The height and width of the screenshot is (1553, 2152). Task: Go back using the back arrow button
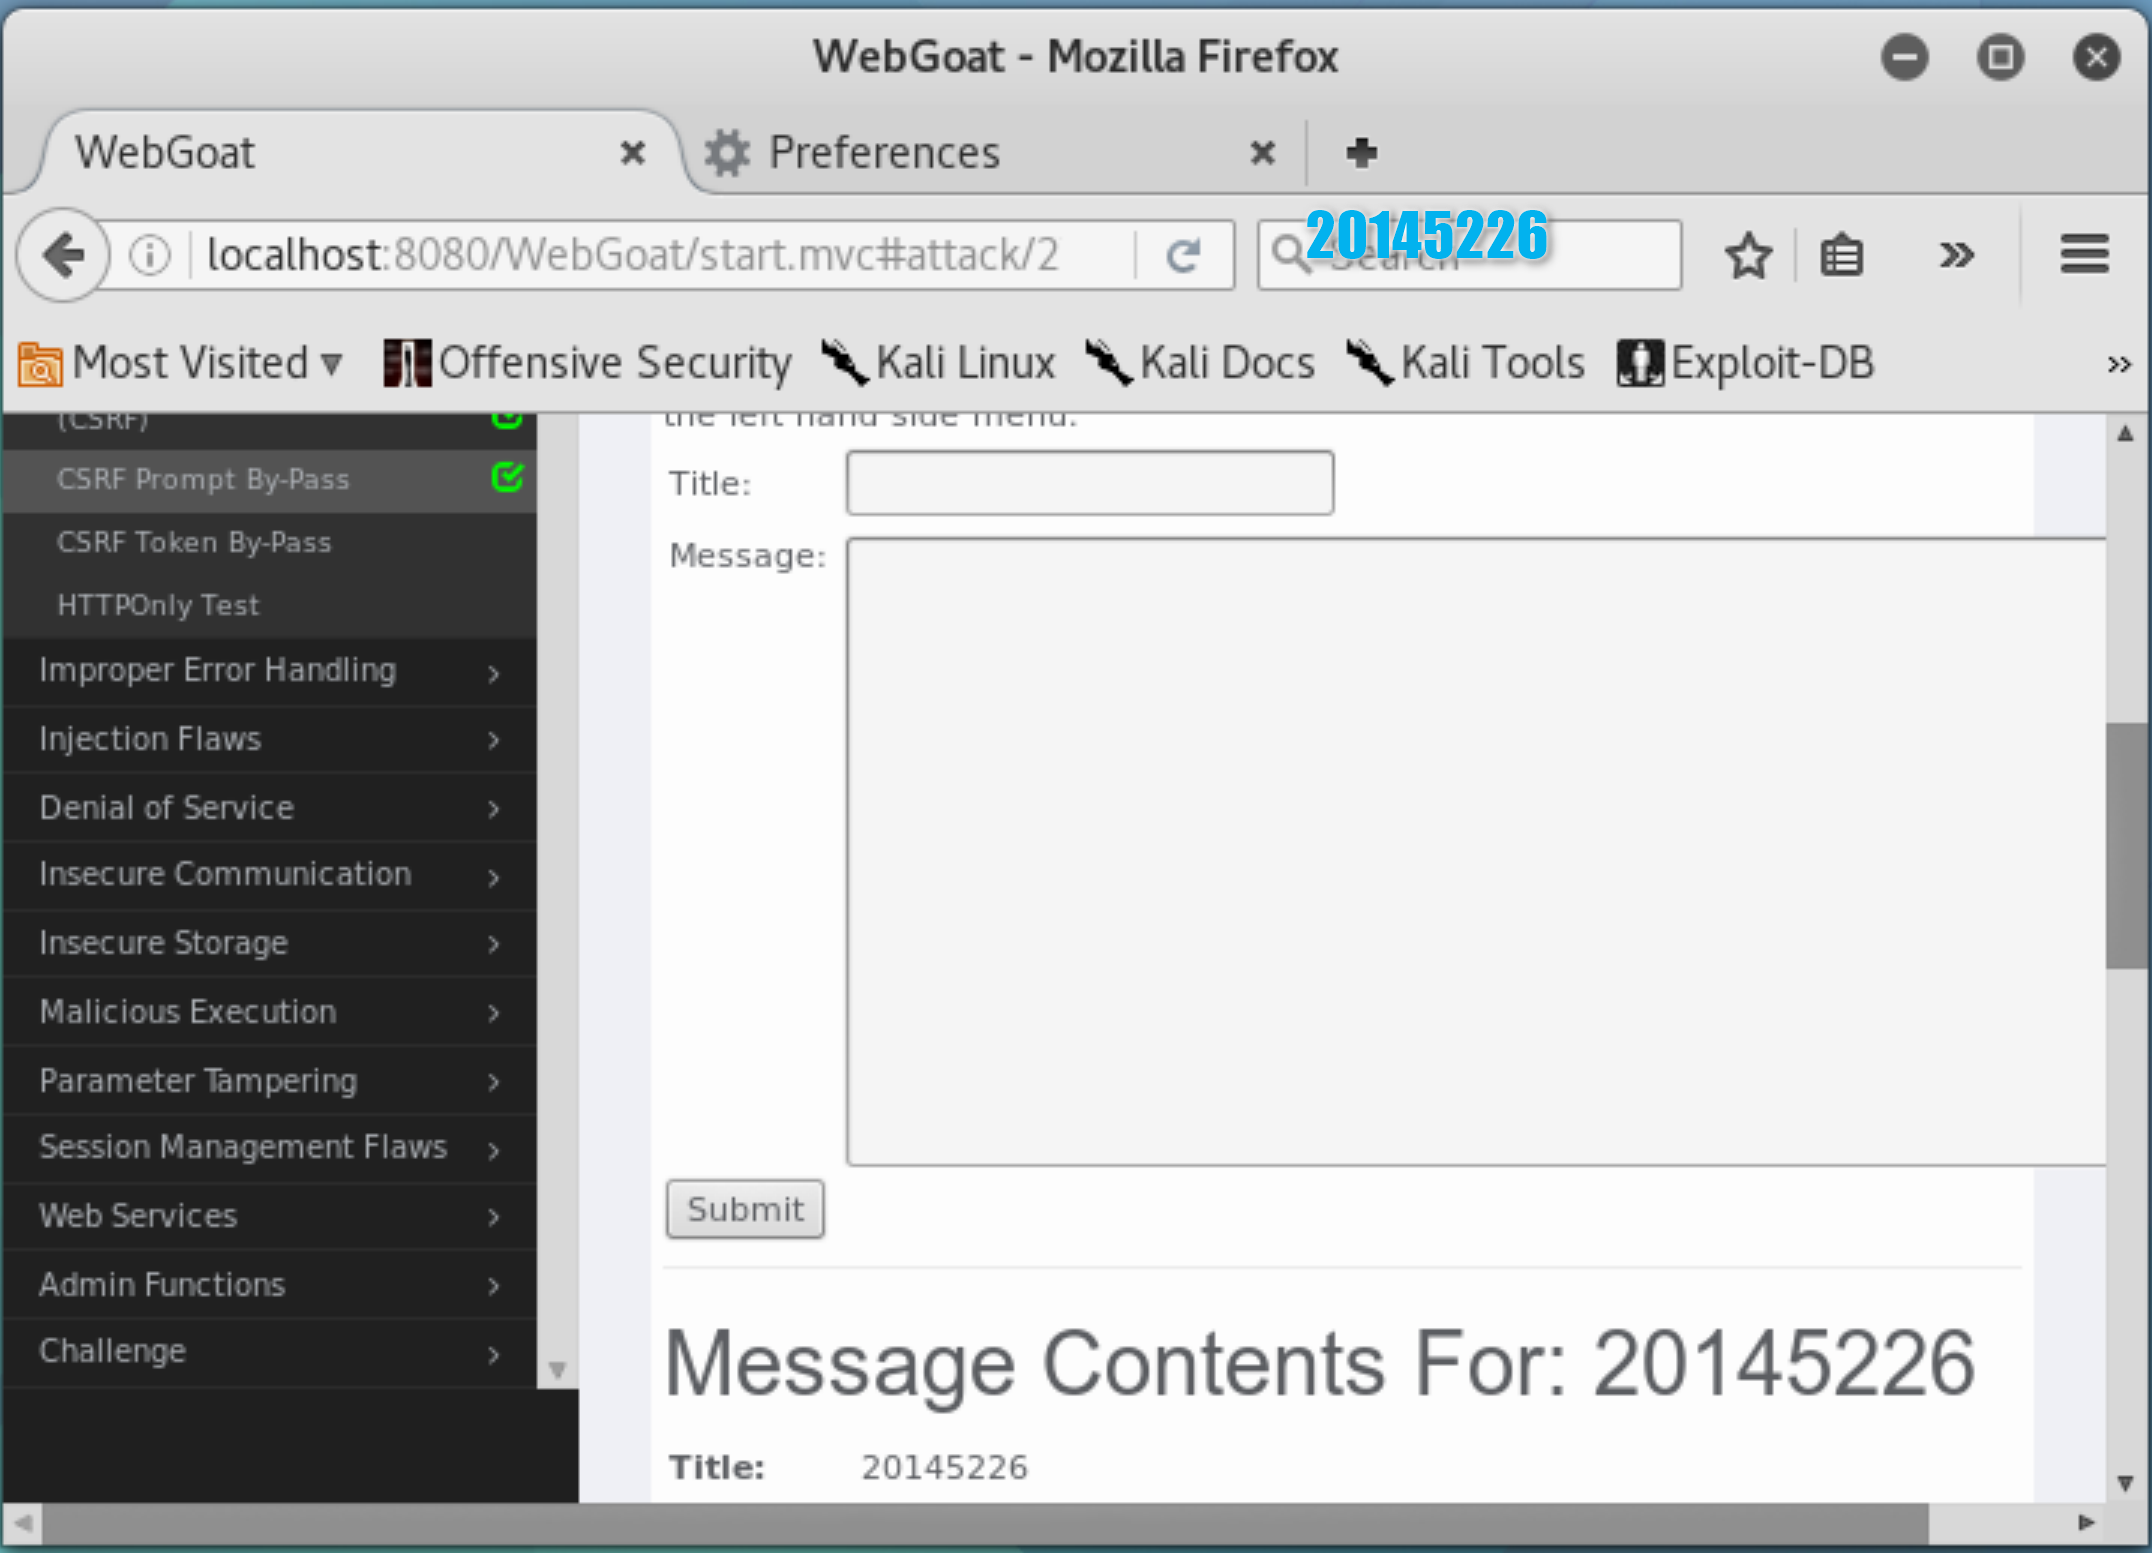(x=63, y=255)
